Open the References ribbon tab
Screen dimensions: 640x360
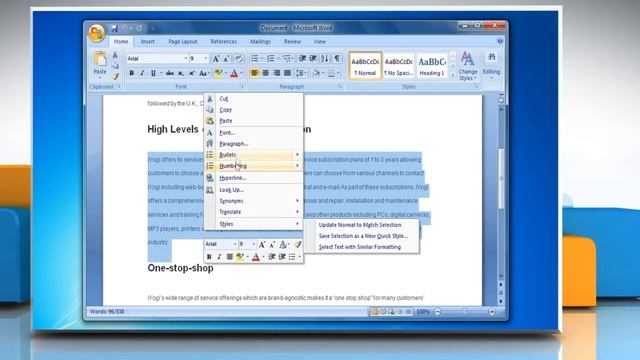tap(224, 42)
